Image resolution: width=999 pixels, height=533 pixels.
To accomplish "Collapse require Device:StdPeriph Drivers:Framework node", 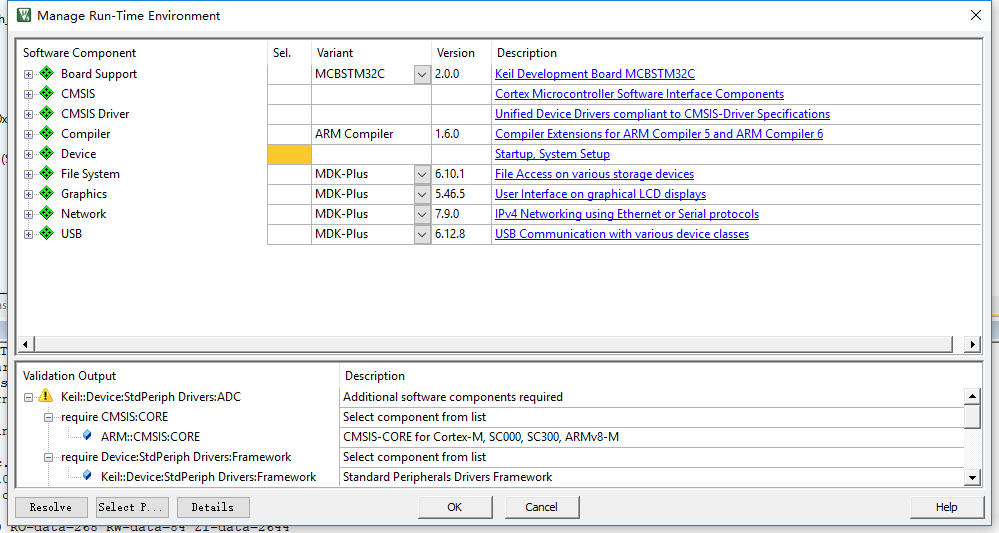I will tap(48, 457).
